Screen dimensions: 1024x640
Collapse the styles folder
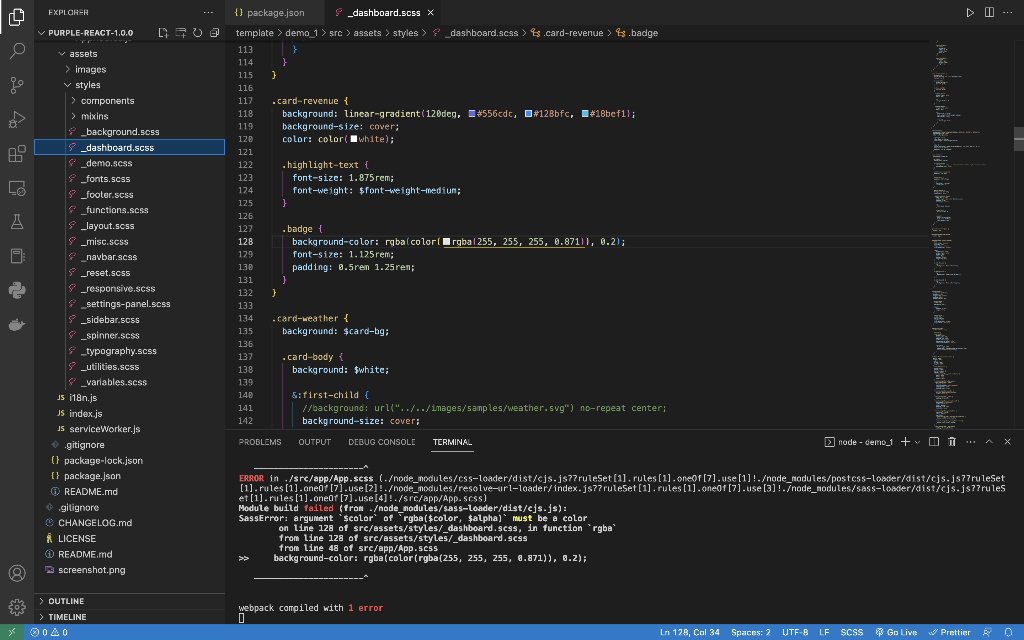88,85
